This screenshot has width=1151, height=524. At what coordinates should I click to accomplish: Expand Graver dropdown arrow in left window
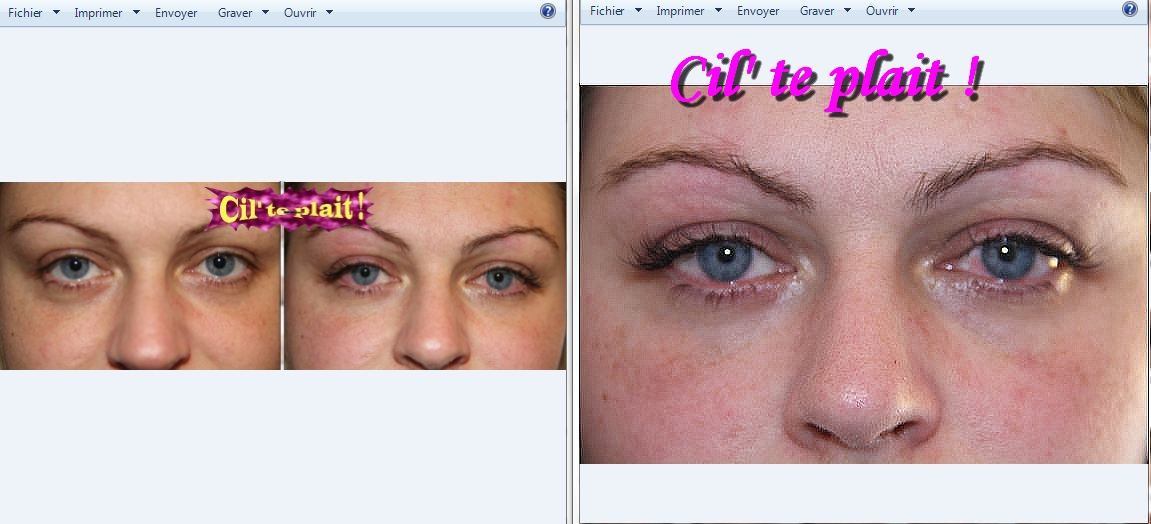click(x=265, y=13)
